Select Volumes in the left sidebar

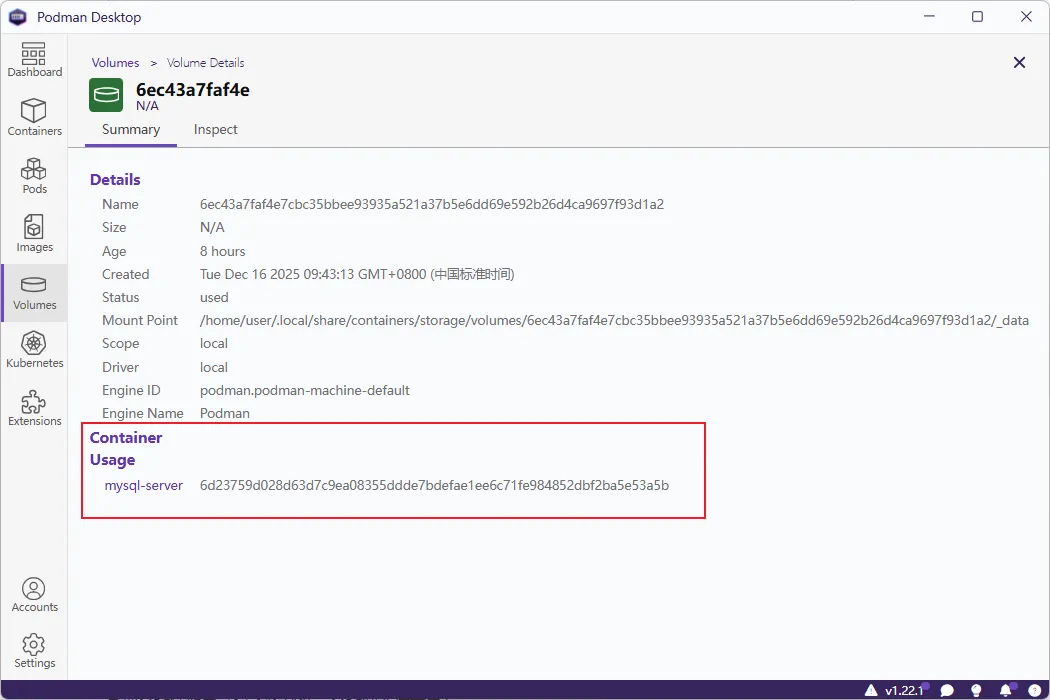pyautogui.click(x=34, y=292)
